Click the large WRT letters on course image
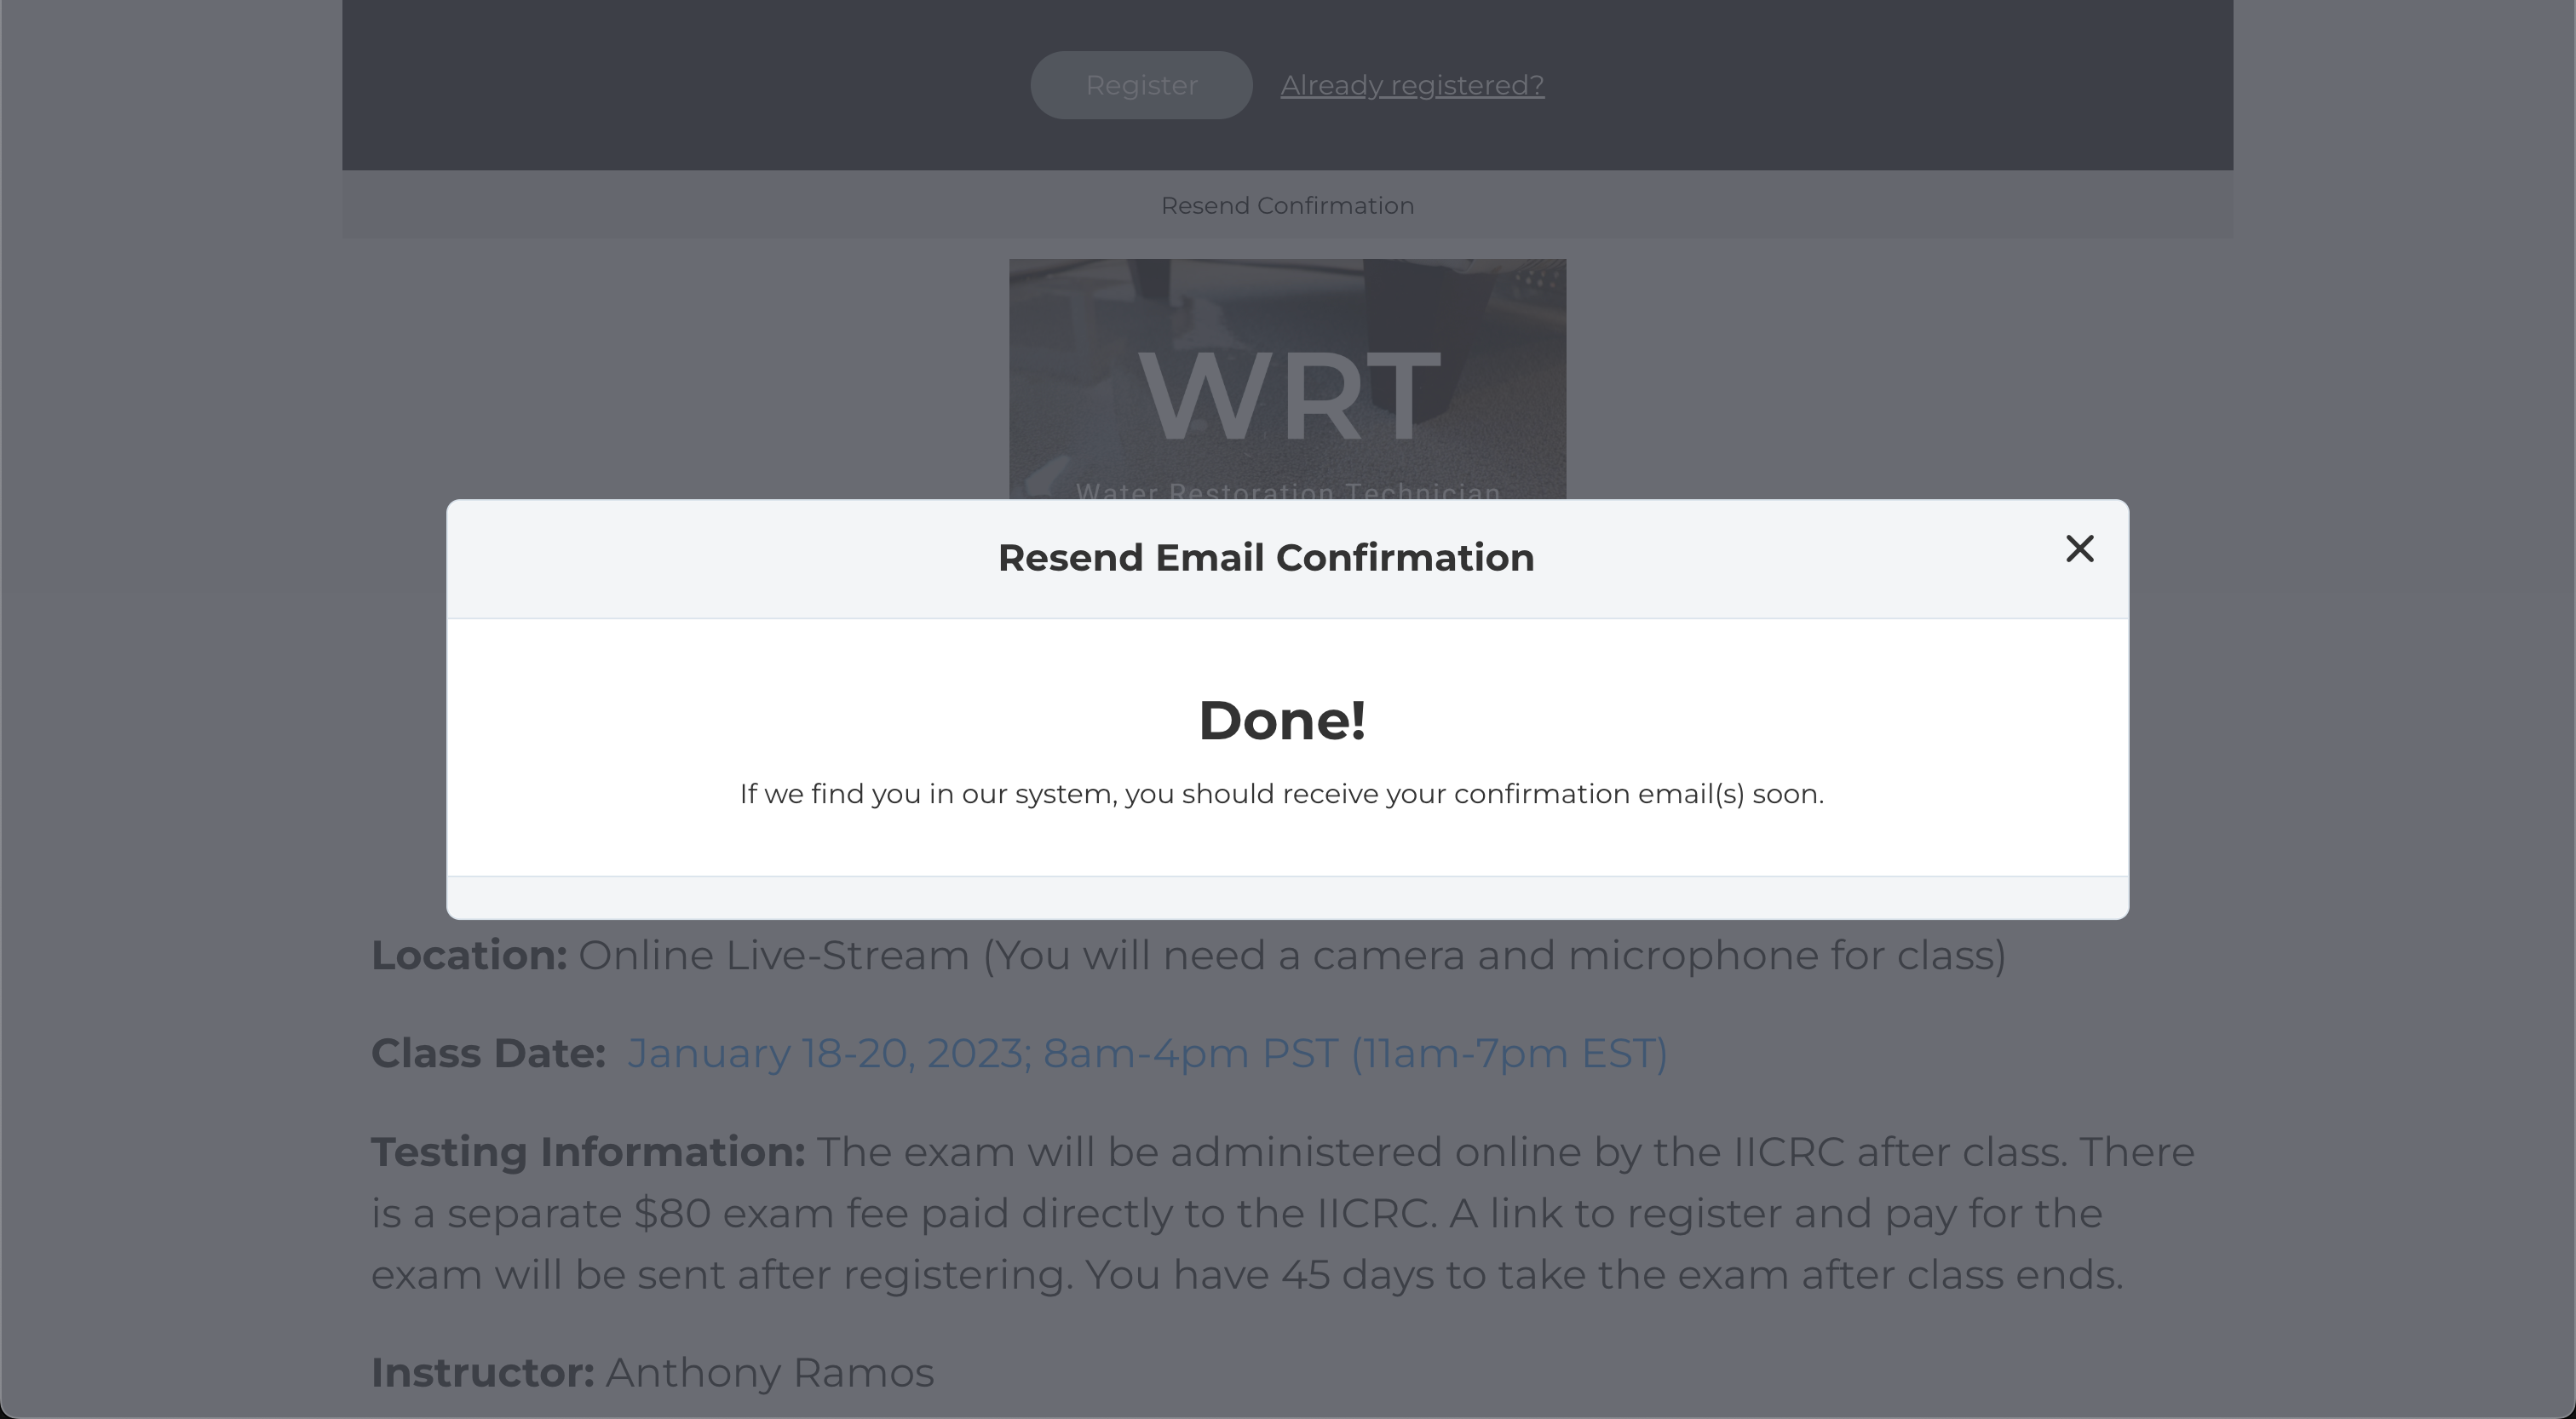This screenshot has width=2576, height=1419. (1289, 396)
